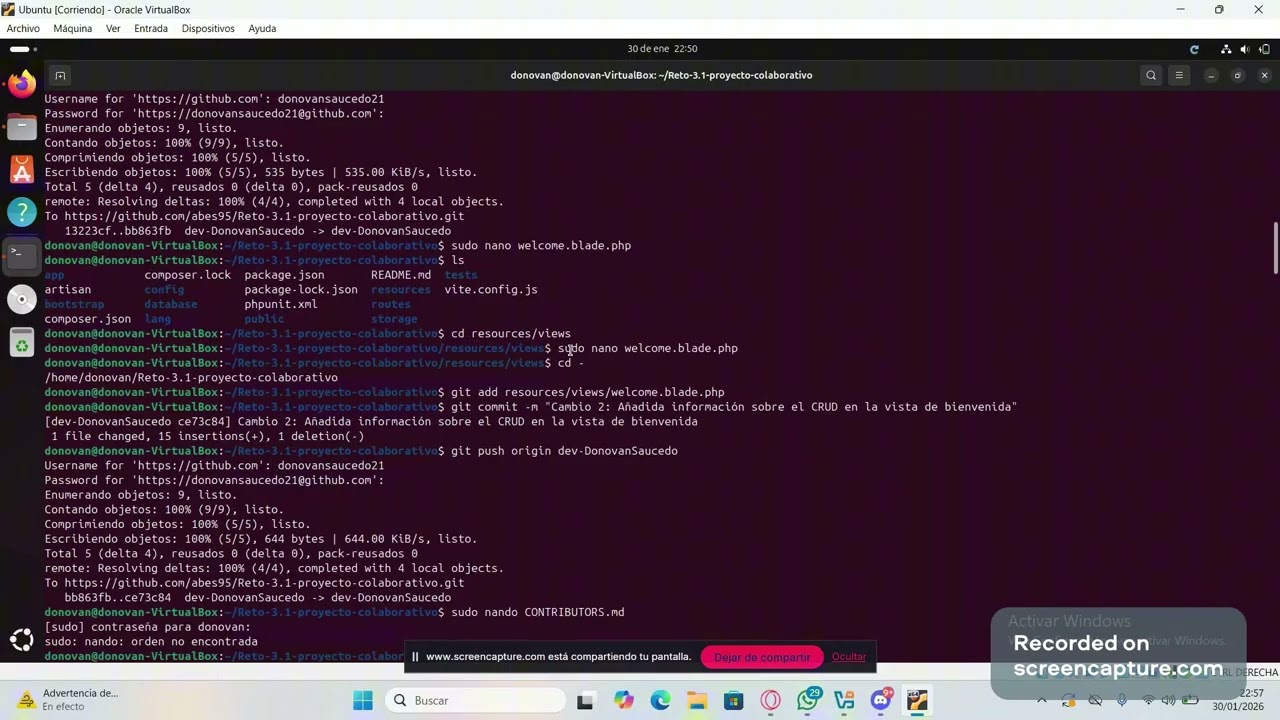
Task: Open Firefox from the Ubuntu dock
Action: [x=22, y=84]
